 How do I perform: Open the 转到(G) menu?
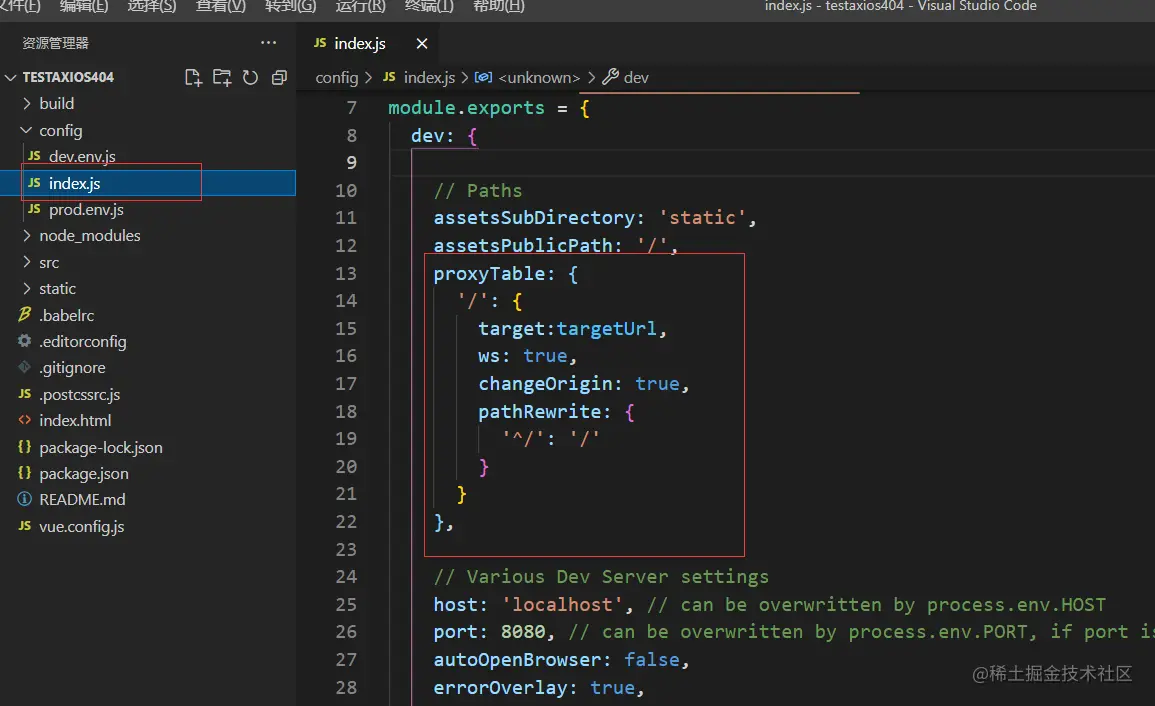290,6
